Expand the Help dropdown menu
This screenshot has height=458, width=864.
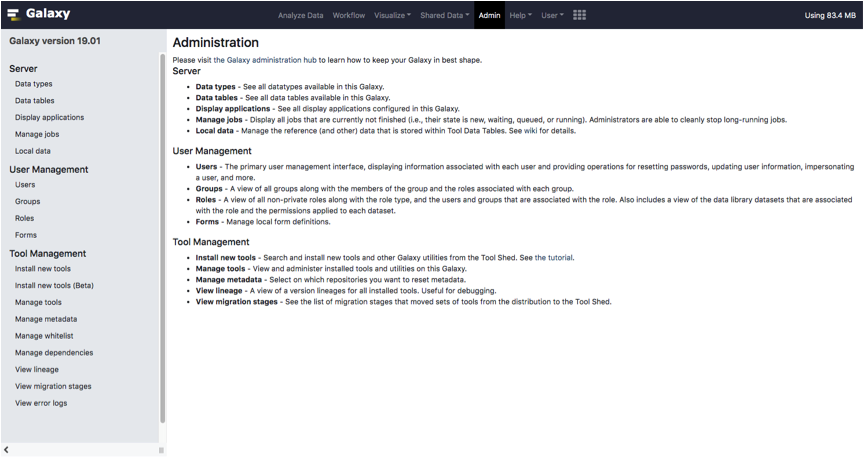point(520,15)
